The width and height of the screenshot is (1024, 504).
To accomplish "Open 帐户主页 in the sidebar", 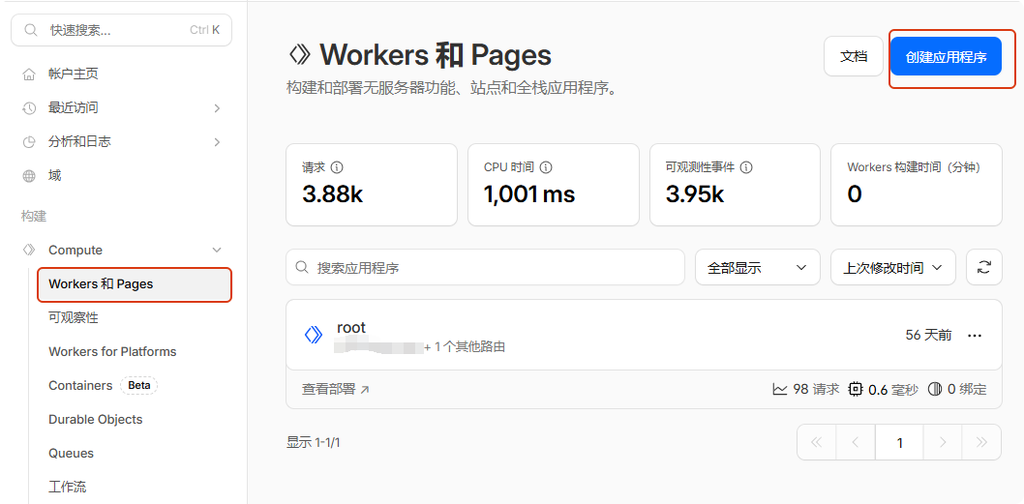I will (73, 74).
